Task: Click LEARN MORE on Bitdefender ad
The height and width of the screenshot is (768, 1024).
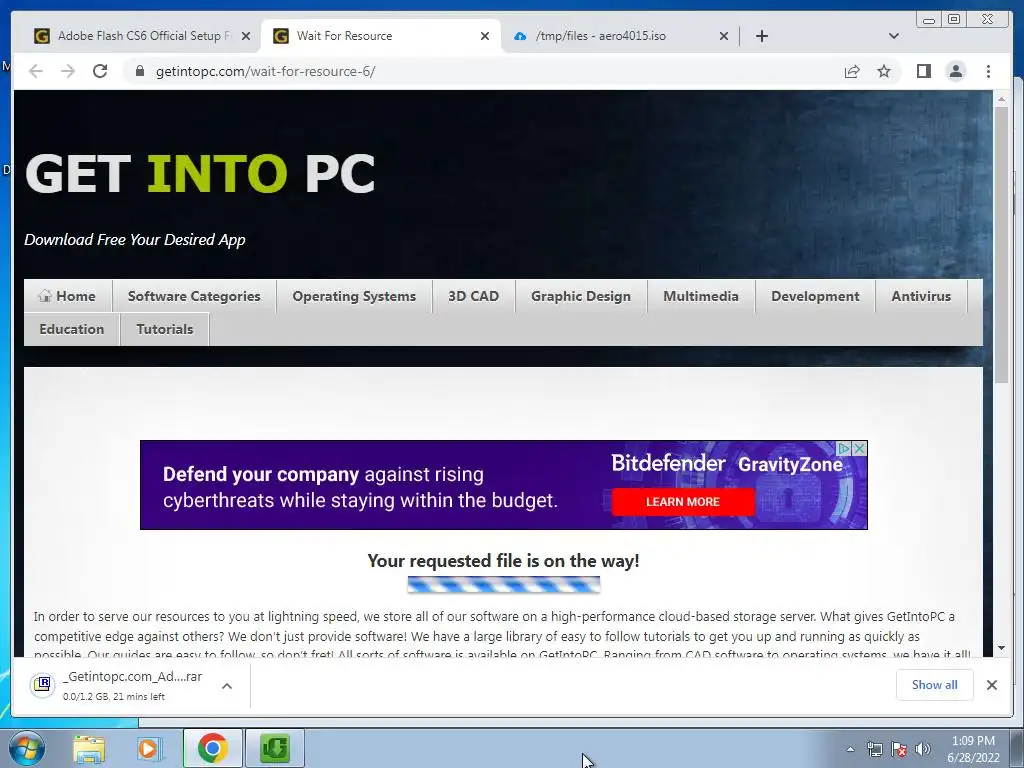Action: 683,502
